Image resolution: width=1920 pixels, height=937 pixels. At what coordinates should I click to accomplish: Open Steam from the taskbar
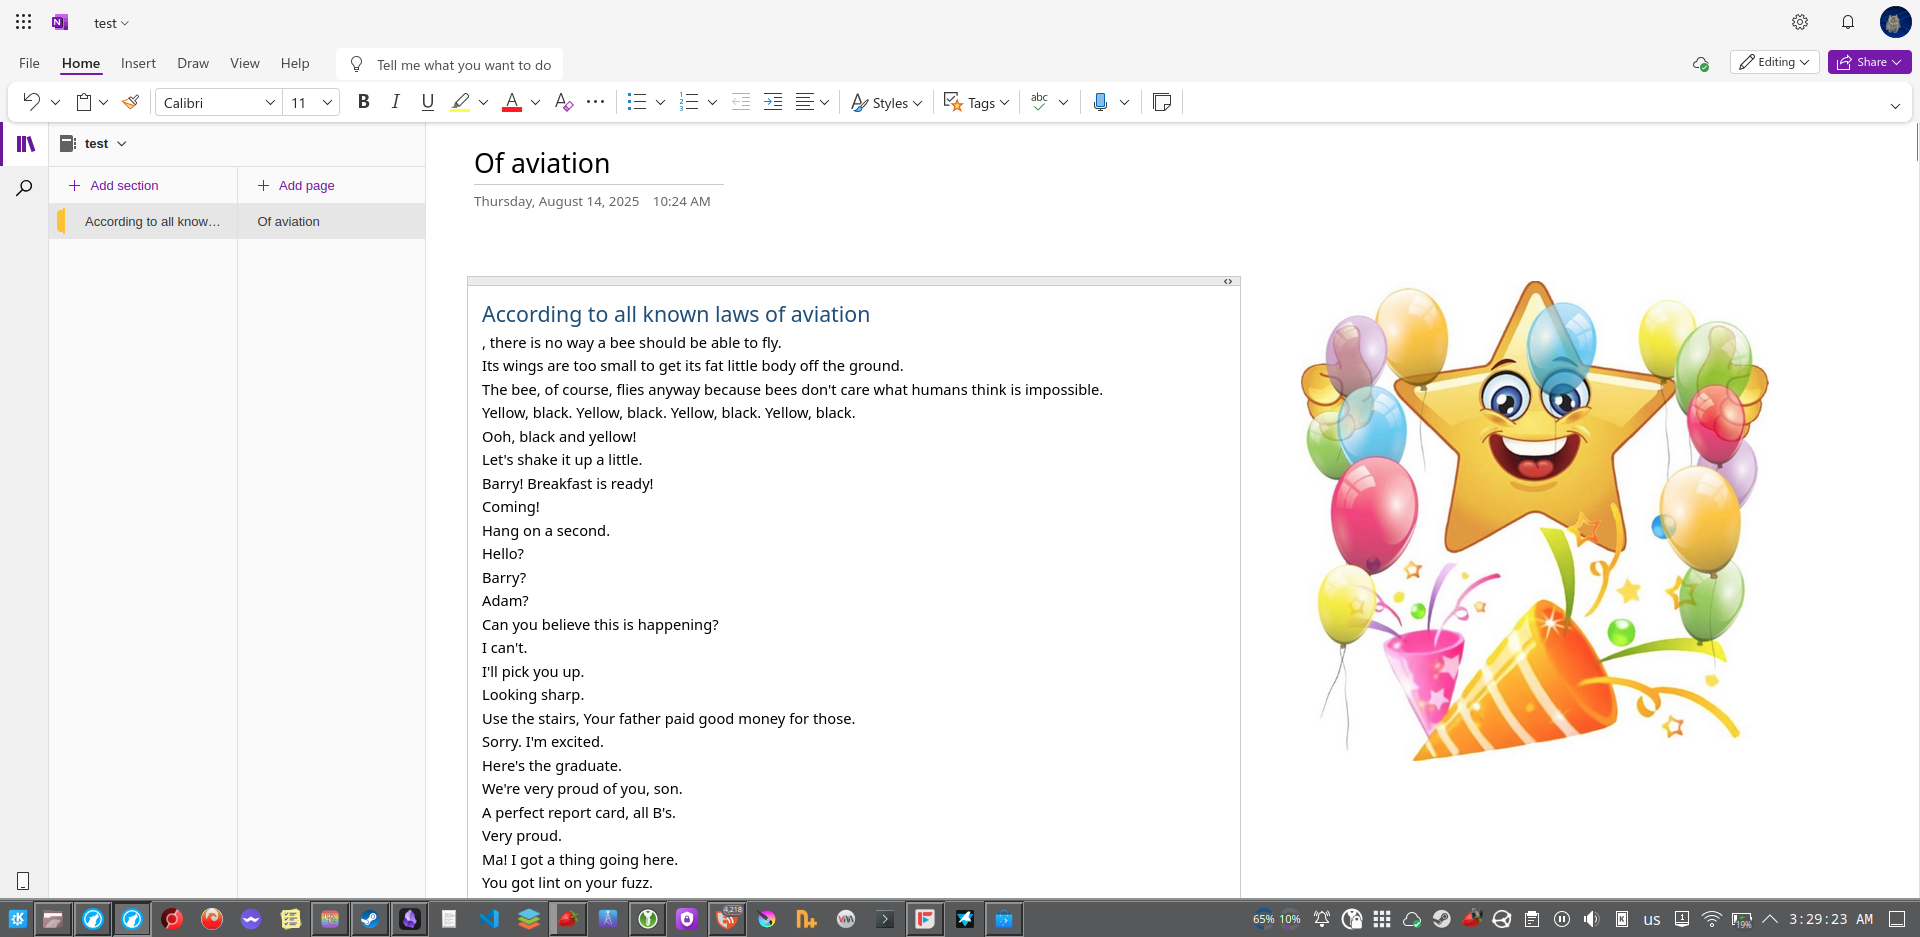coord(369,919)
